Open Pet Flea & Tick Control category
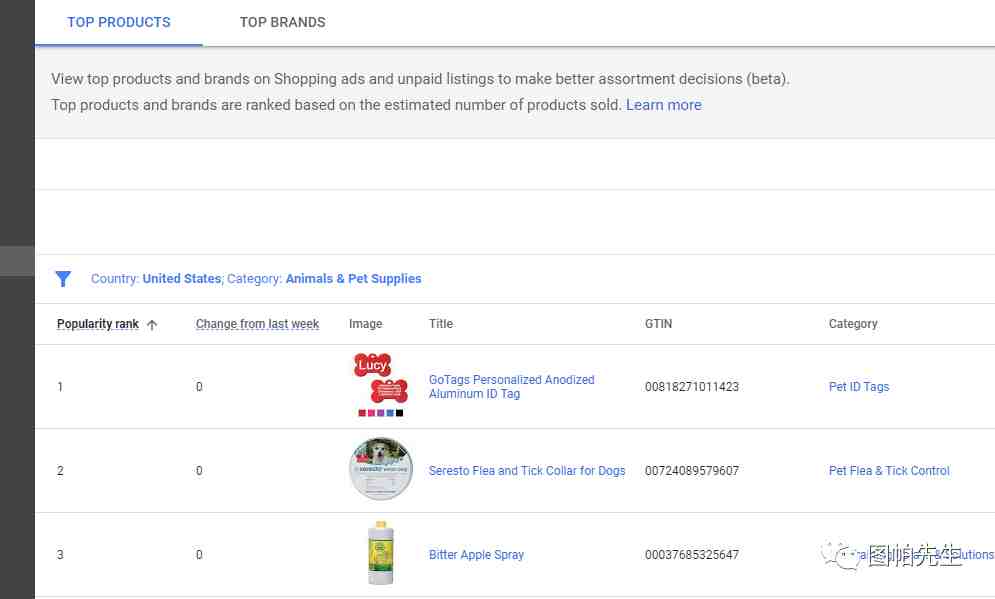This screenshot has width=995, height=599. click(889, 471)
